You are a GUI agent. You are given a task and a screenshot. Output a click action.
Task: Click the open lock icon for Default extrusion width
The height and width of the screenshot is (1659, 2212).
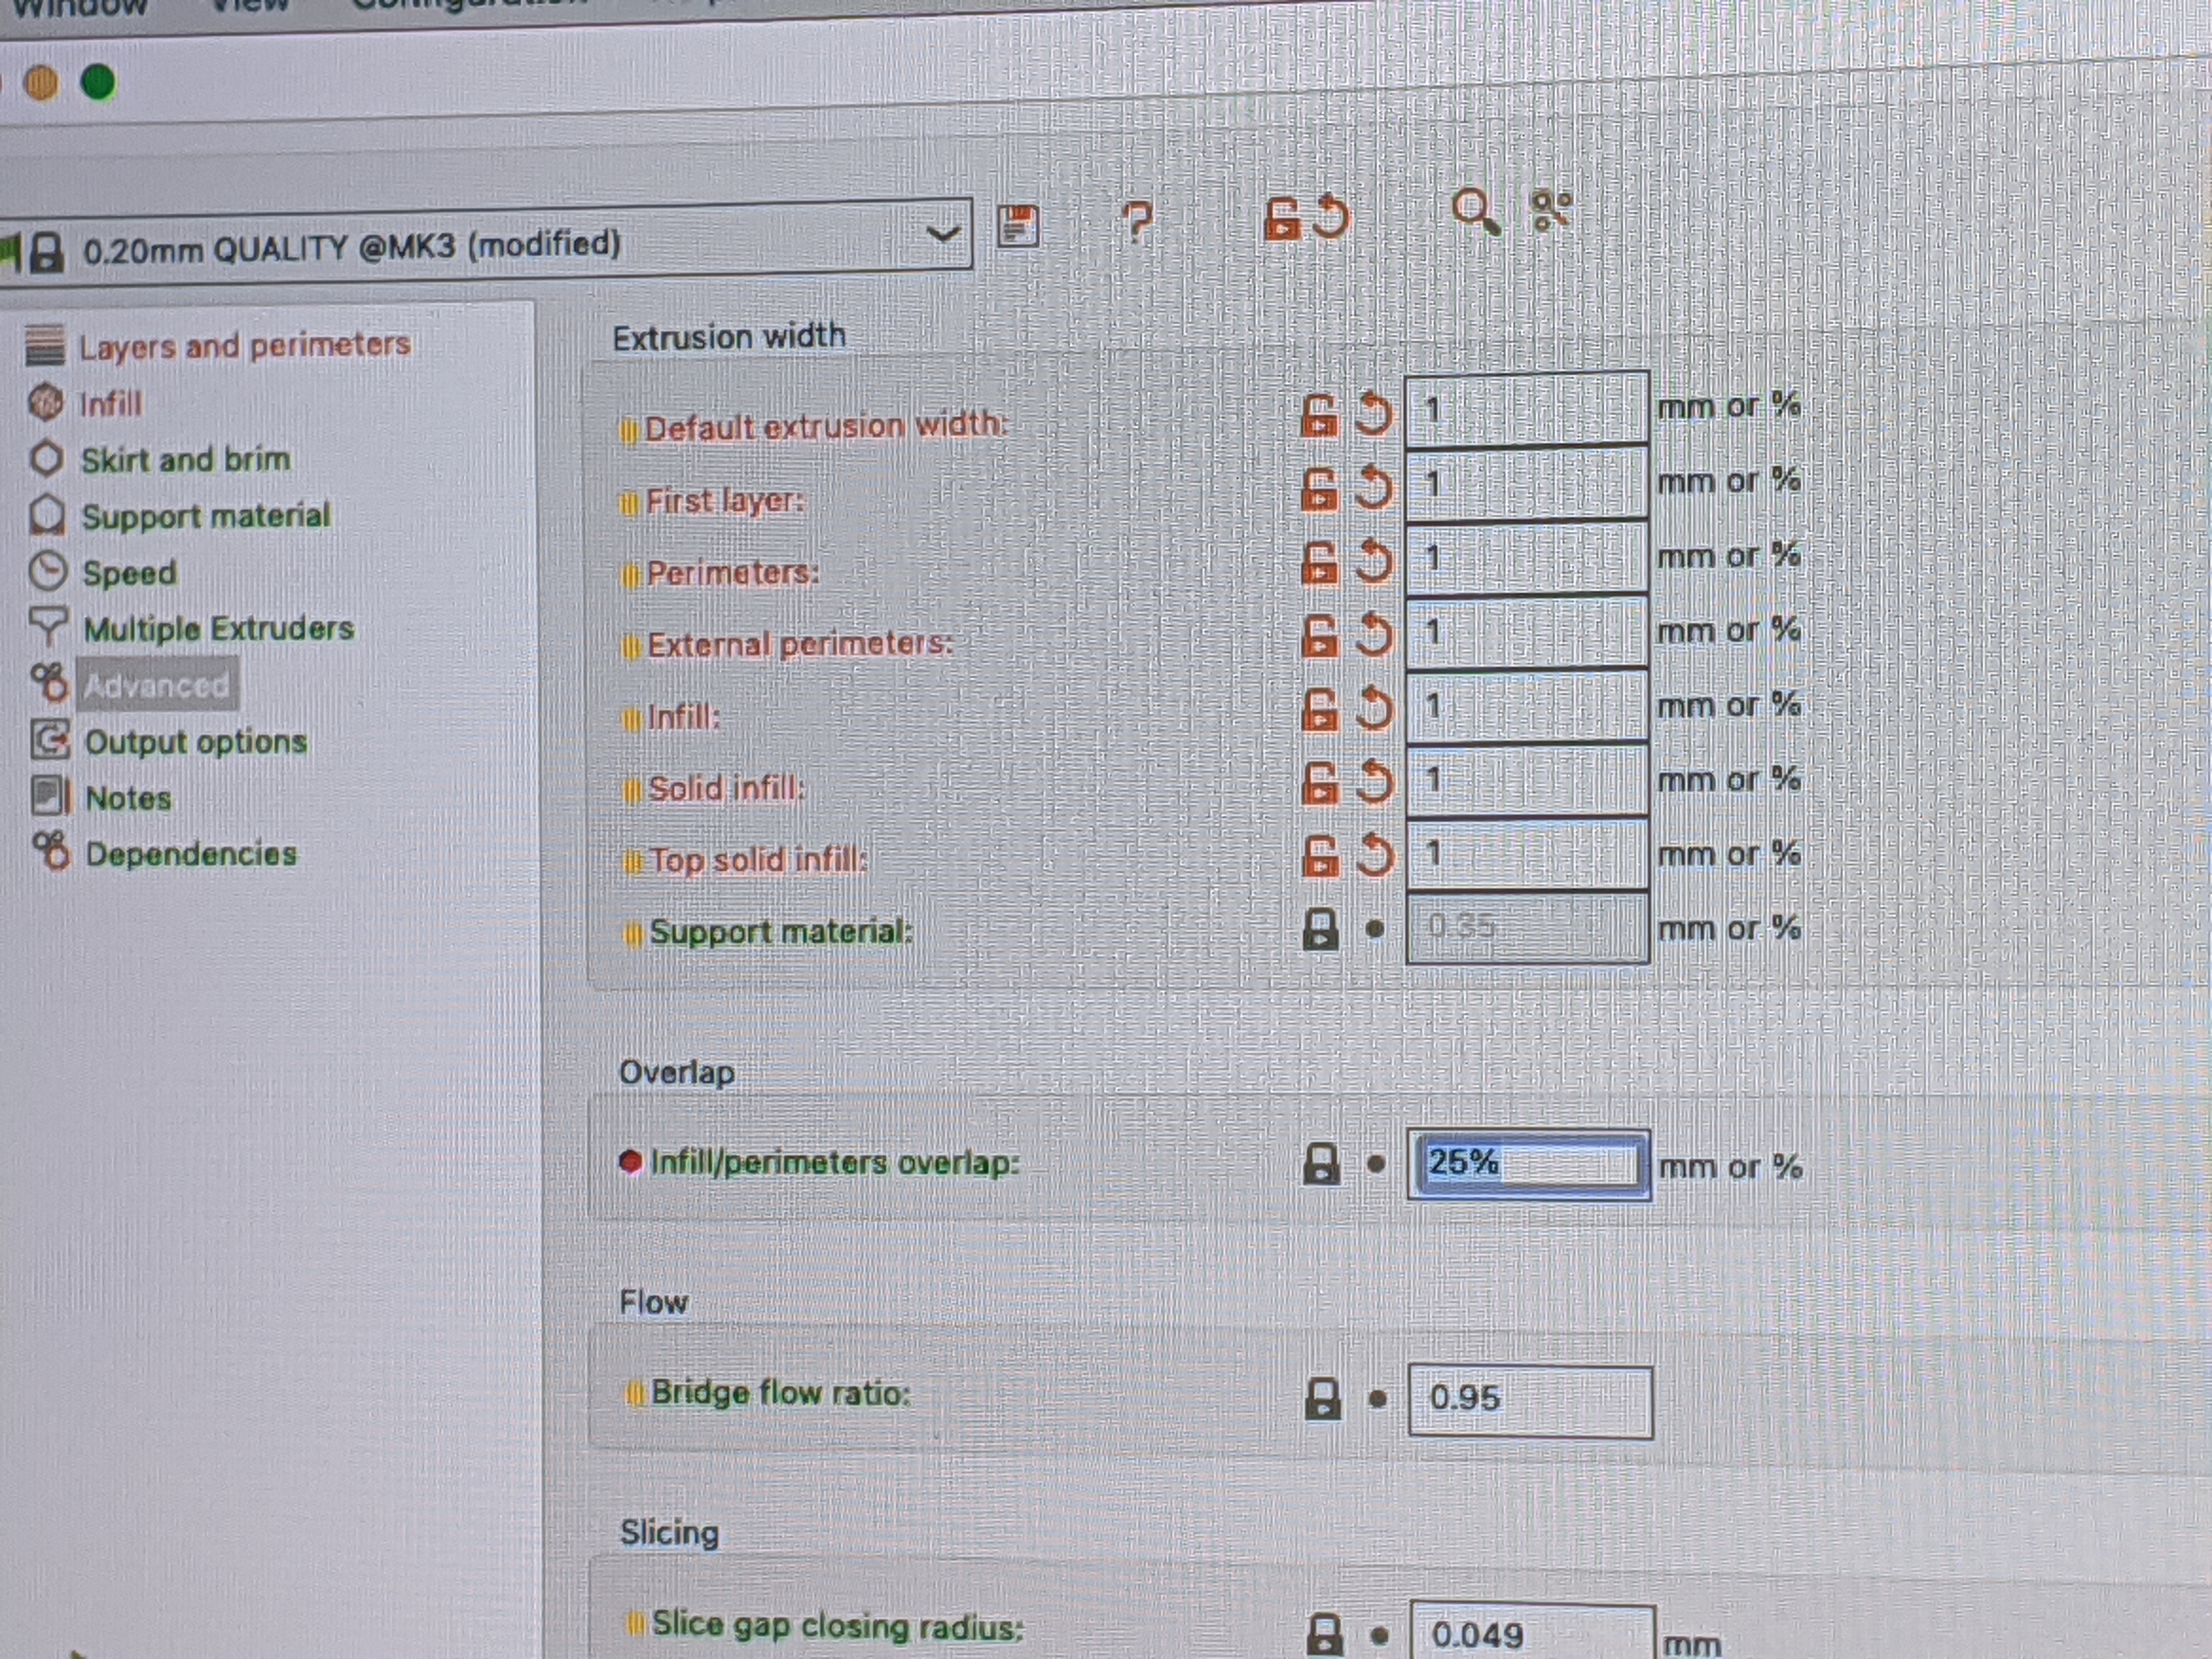coord(1319,415)
